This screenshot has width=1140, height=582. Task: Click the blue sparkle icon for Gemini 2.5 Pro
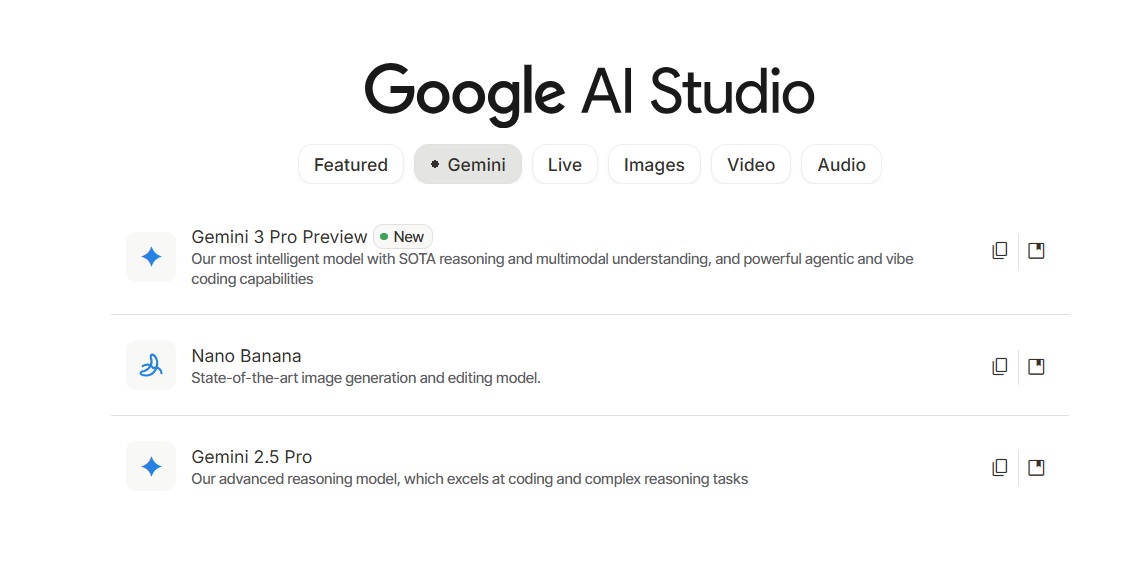pyautogui.click(x=151, y=466)
